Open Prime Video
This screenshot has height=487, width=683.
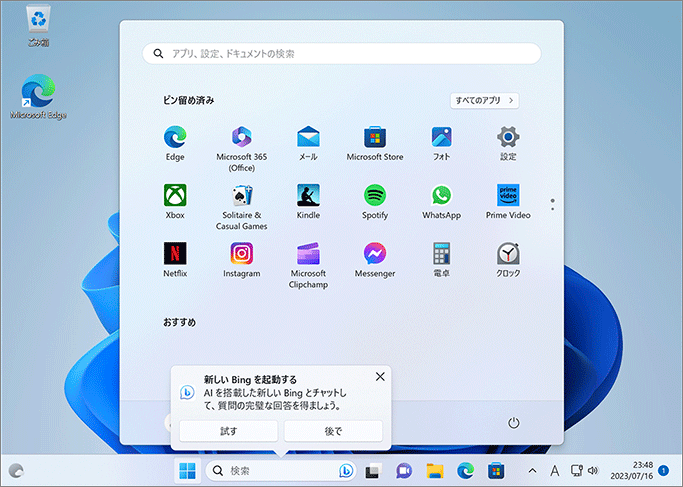pos(508,202)
